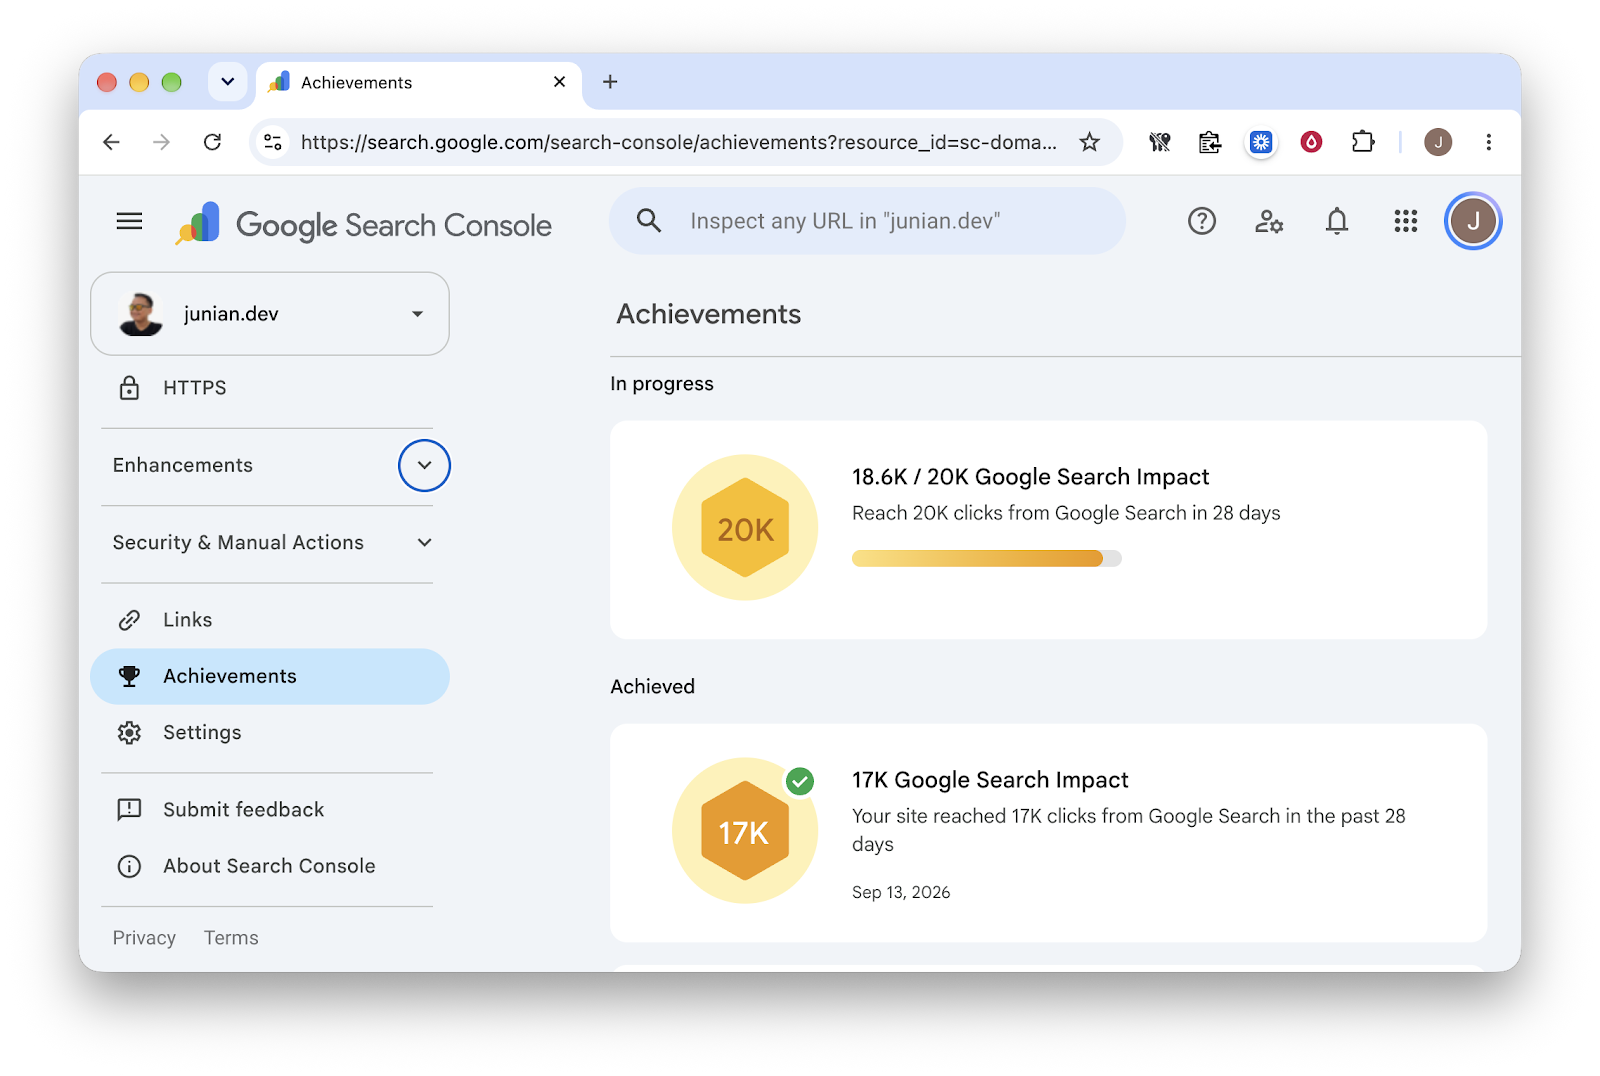Click the 20K clicks progress bar

[x=986, y=558]
